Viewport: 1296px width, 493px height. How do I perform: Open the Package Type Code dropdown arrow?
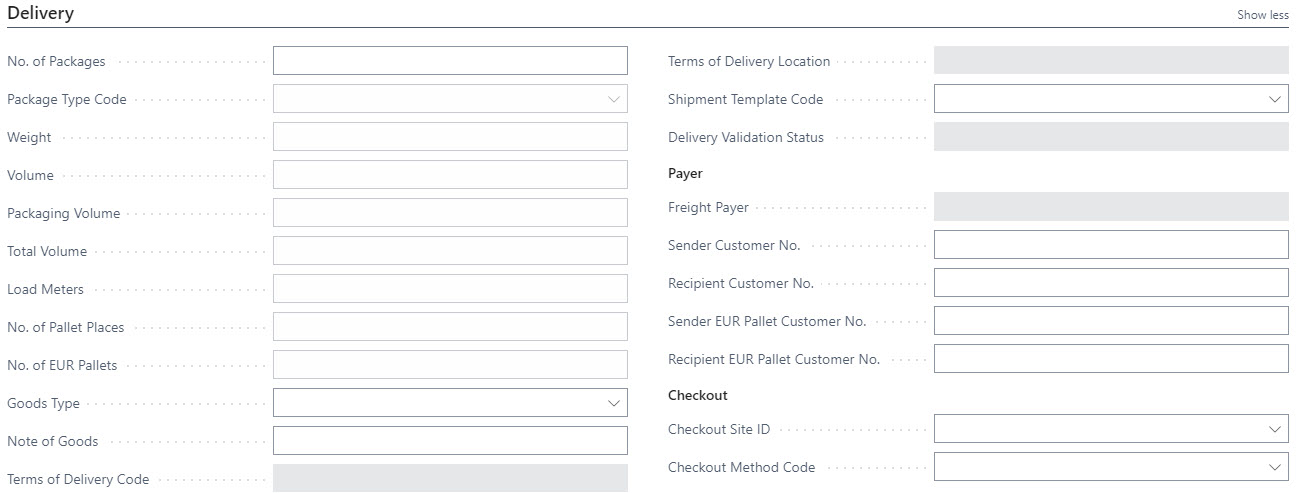point(613,99)
